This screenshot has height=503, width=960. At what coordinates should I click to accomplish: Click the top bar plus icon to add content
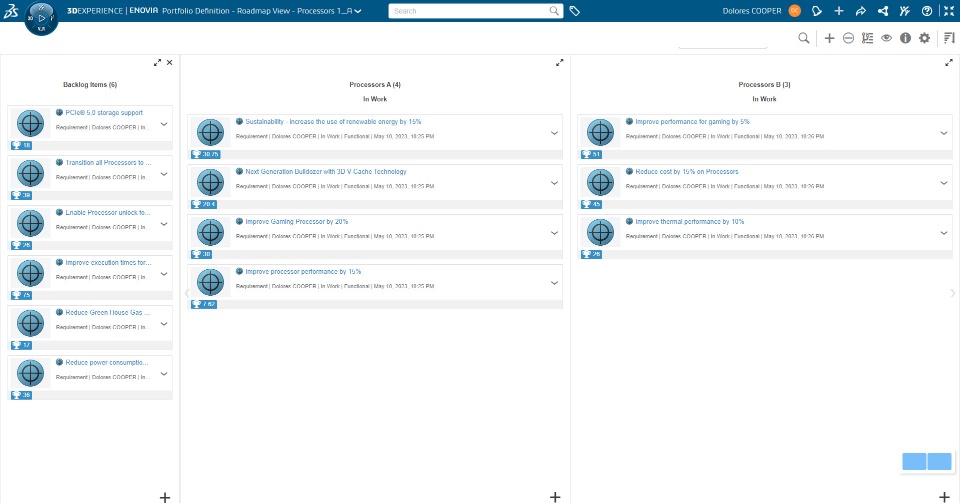click(839, 11)
